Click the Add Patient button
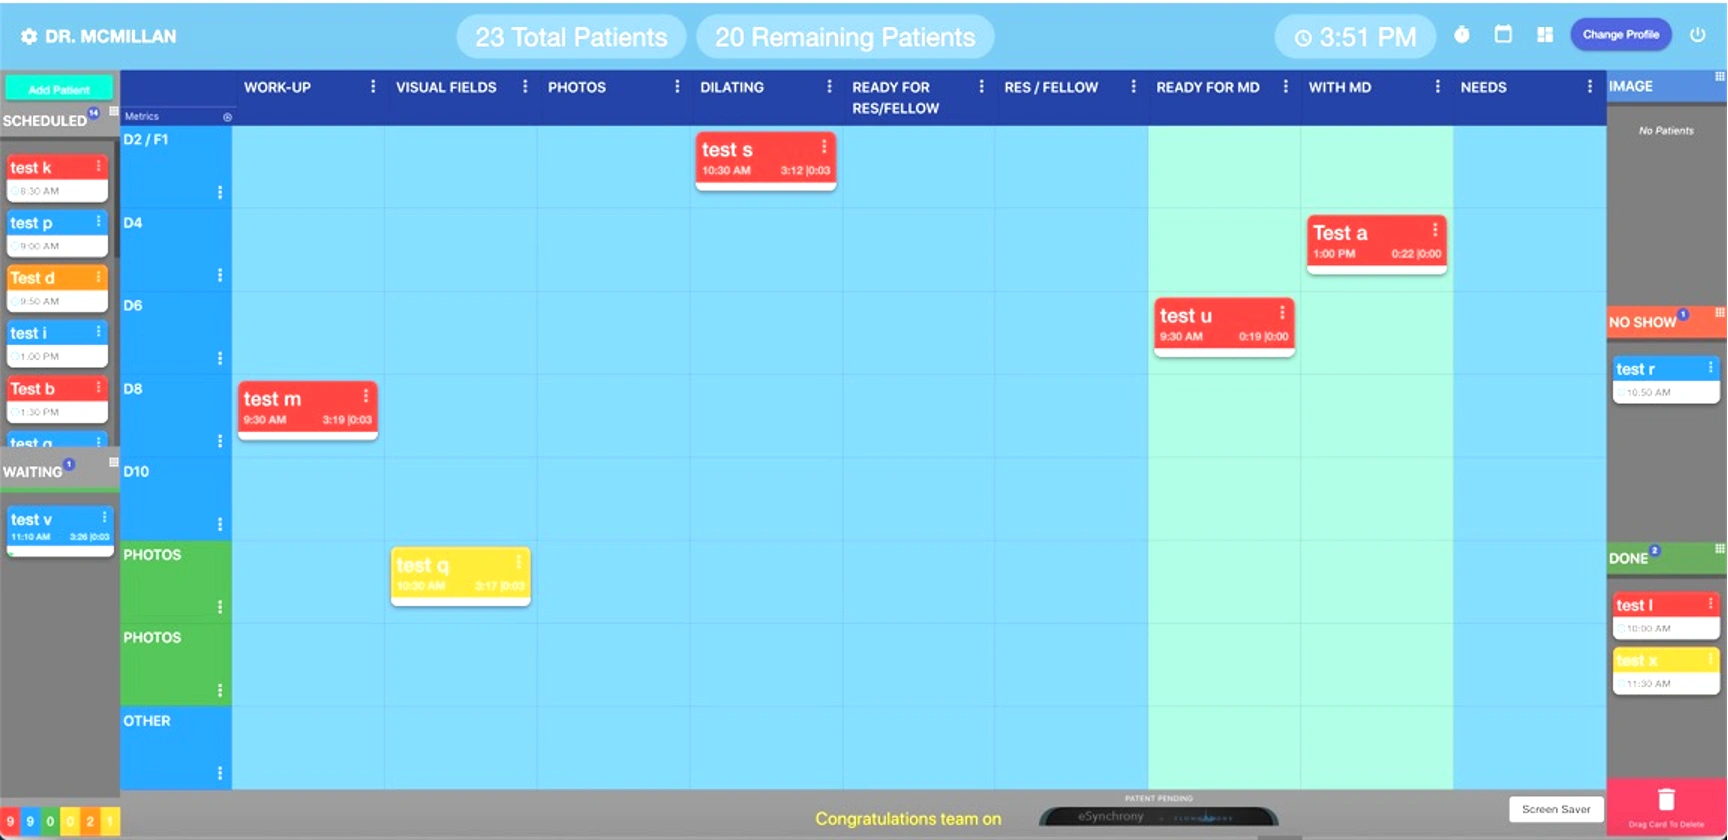 [x=59, y=89]
